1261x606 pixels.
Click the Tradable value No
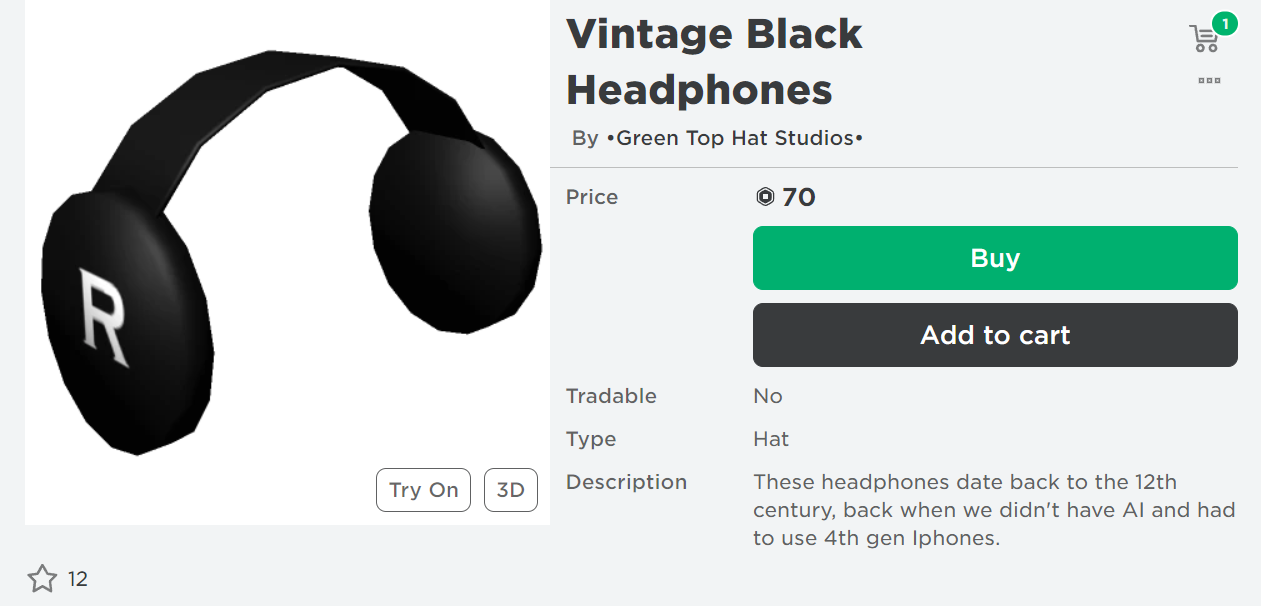tap(767, 396)
